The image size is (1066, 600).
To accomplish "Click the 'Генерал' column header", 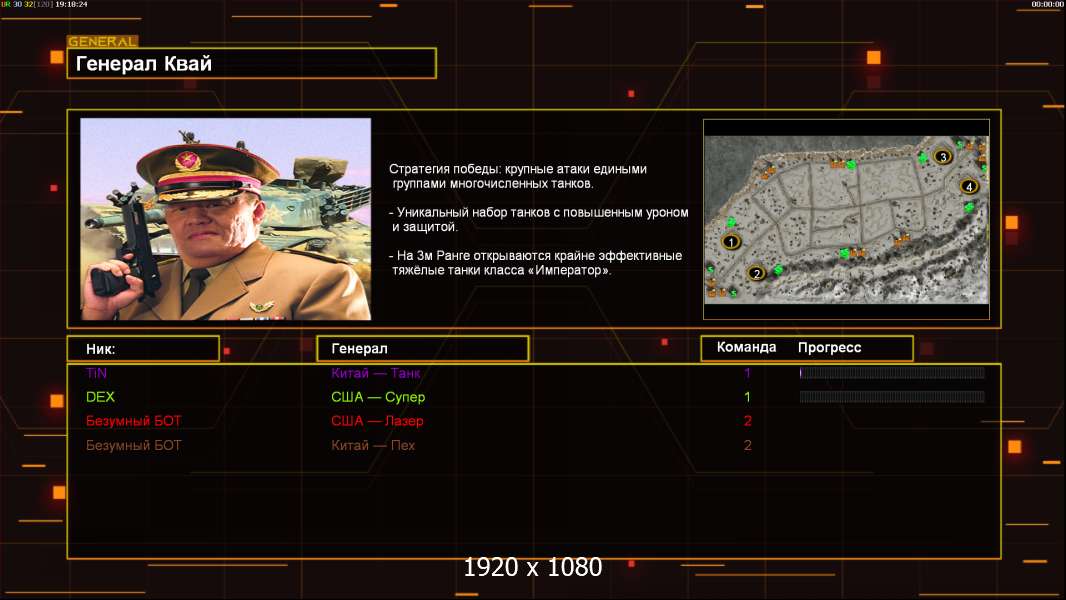I will coord(422,349).
